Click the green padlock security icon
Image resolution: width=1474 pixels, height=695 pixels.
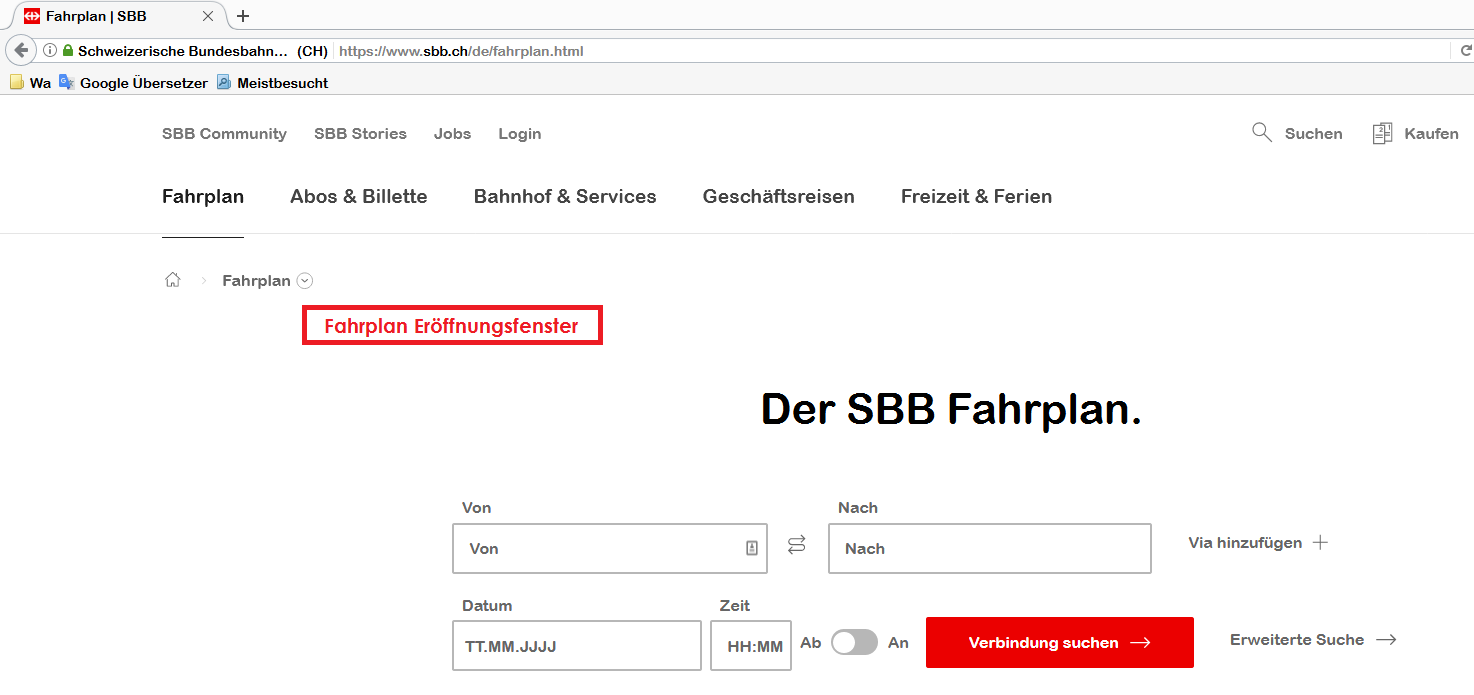(68, 50)
